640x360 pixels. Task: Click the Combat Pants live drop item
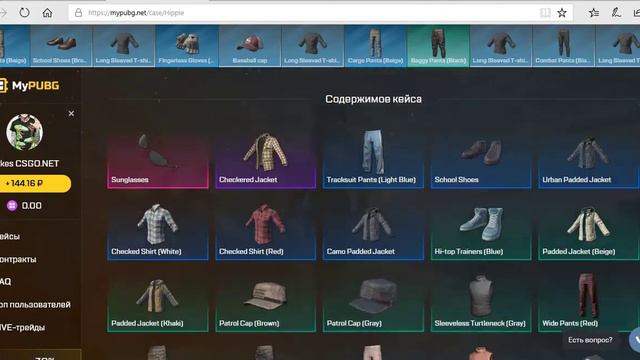(563, 46)
